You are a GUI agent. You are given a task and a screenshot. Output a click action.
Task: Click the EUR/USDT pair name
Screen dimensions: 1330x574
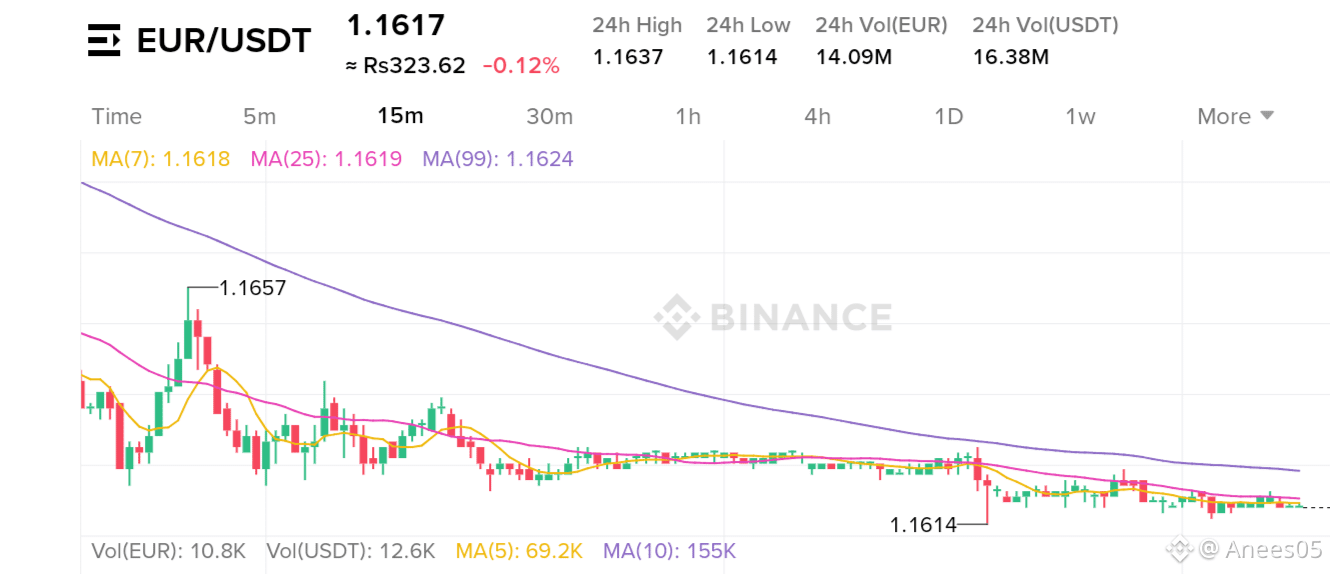pyautogui.click(x=224, y=41)
